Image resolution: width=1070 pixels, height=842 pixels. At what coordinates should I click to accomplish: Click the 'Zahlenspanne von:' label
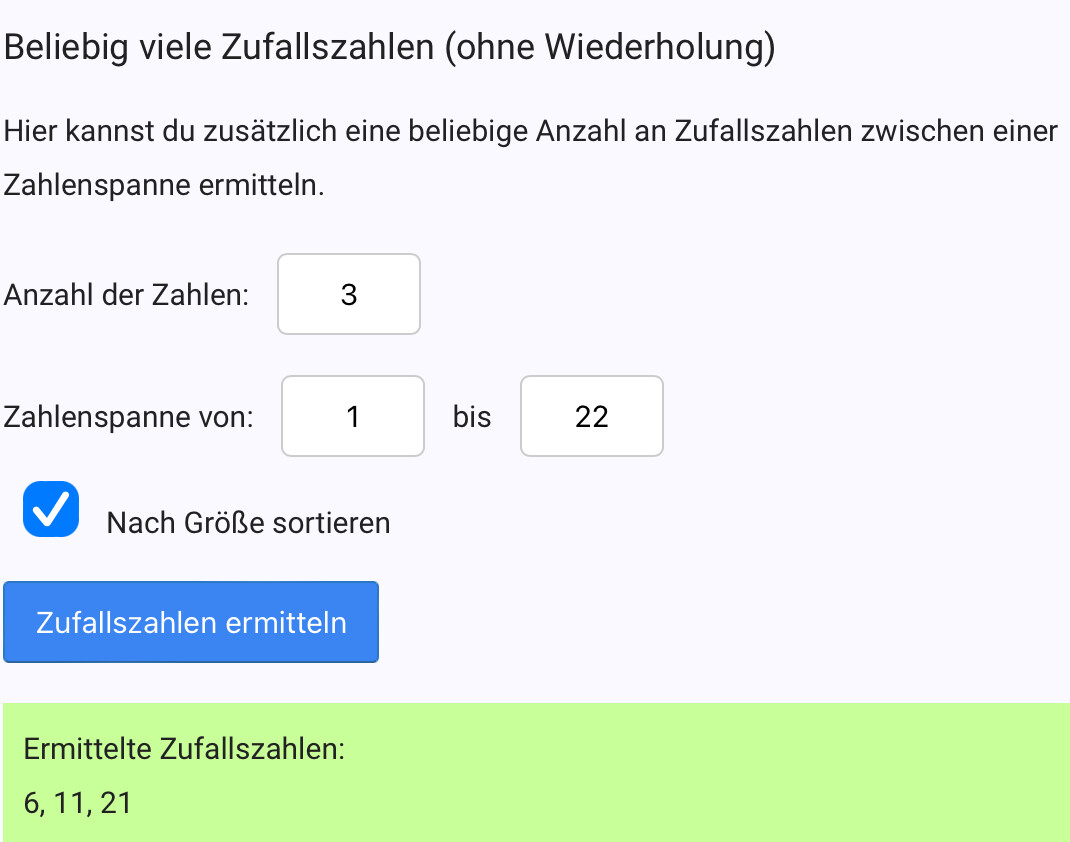tap(128, 417)
